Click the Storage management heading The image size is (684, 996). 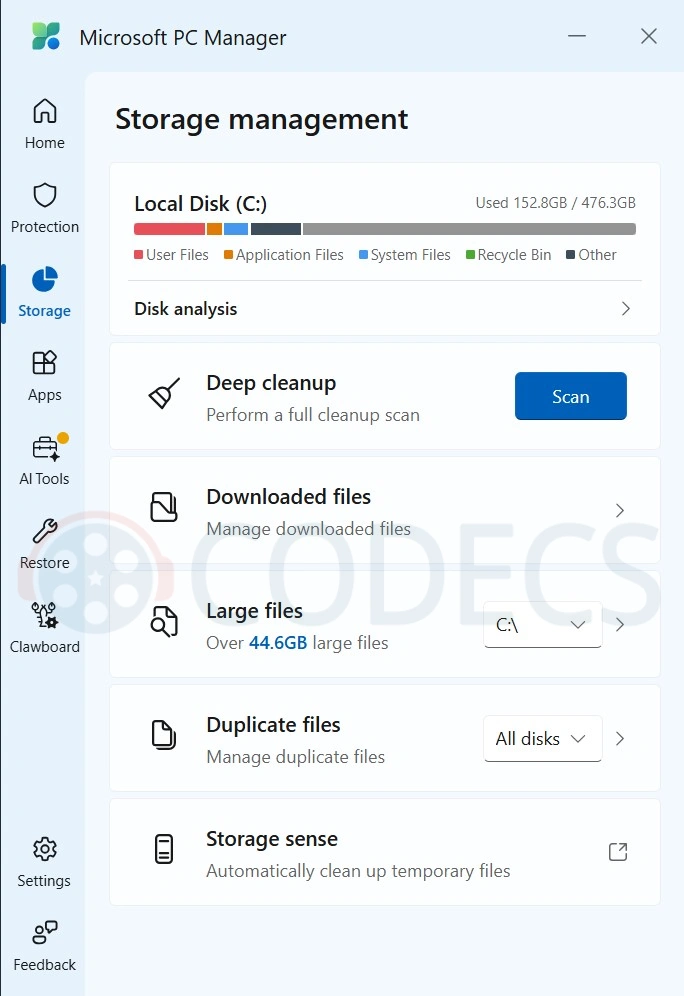(x=262, y=119)
